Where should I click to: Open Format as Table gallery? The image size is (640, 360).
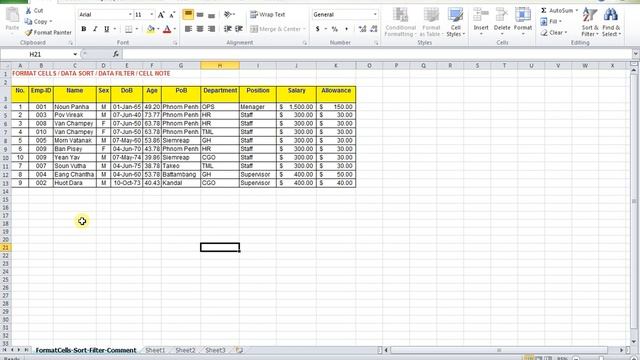pos(431,22)
